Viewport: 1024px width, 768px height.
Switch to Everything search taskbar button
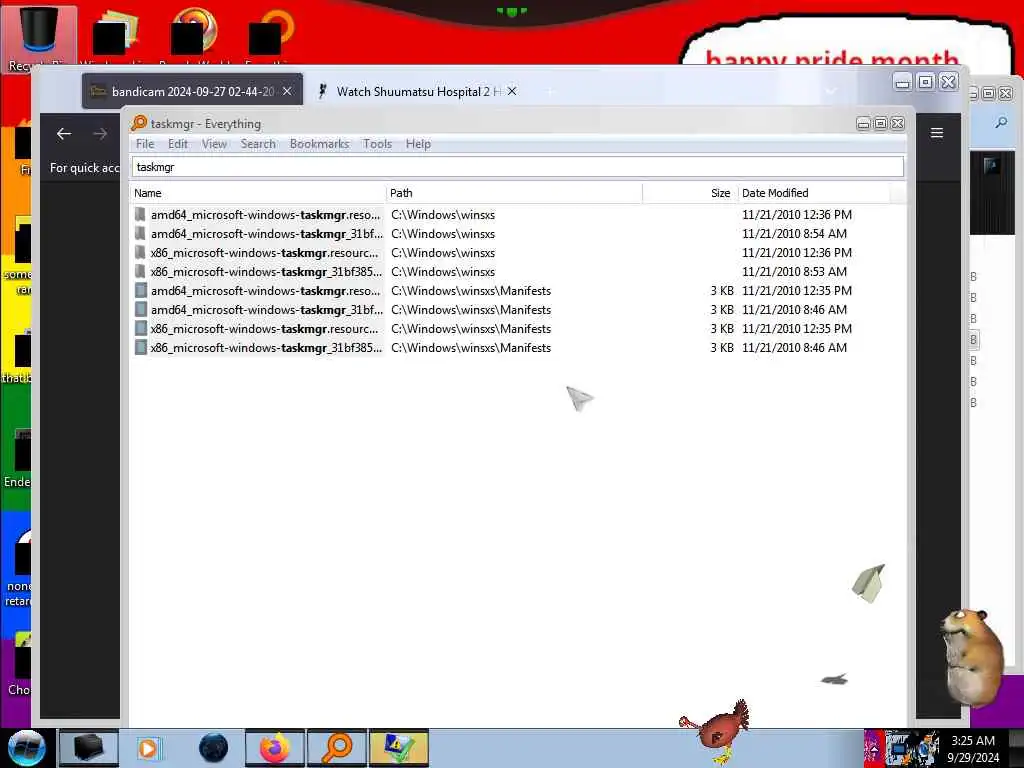[337, 748]
